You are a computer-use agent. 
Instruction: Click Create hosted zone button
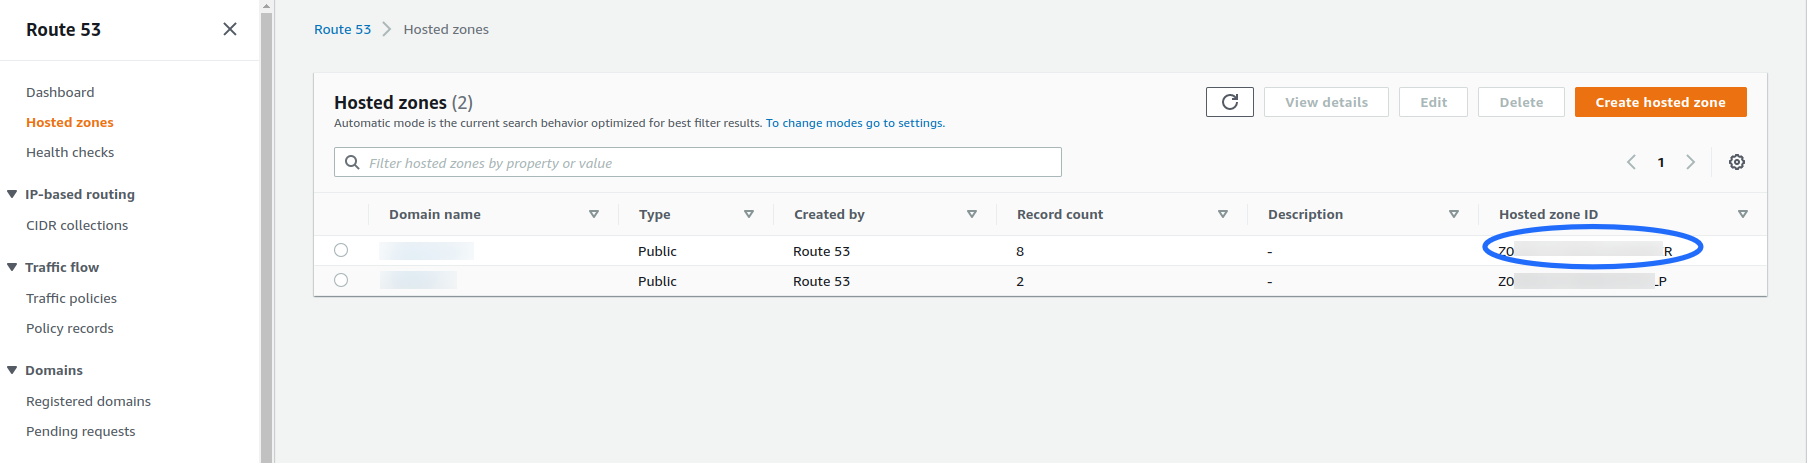(1660, 102)
